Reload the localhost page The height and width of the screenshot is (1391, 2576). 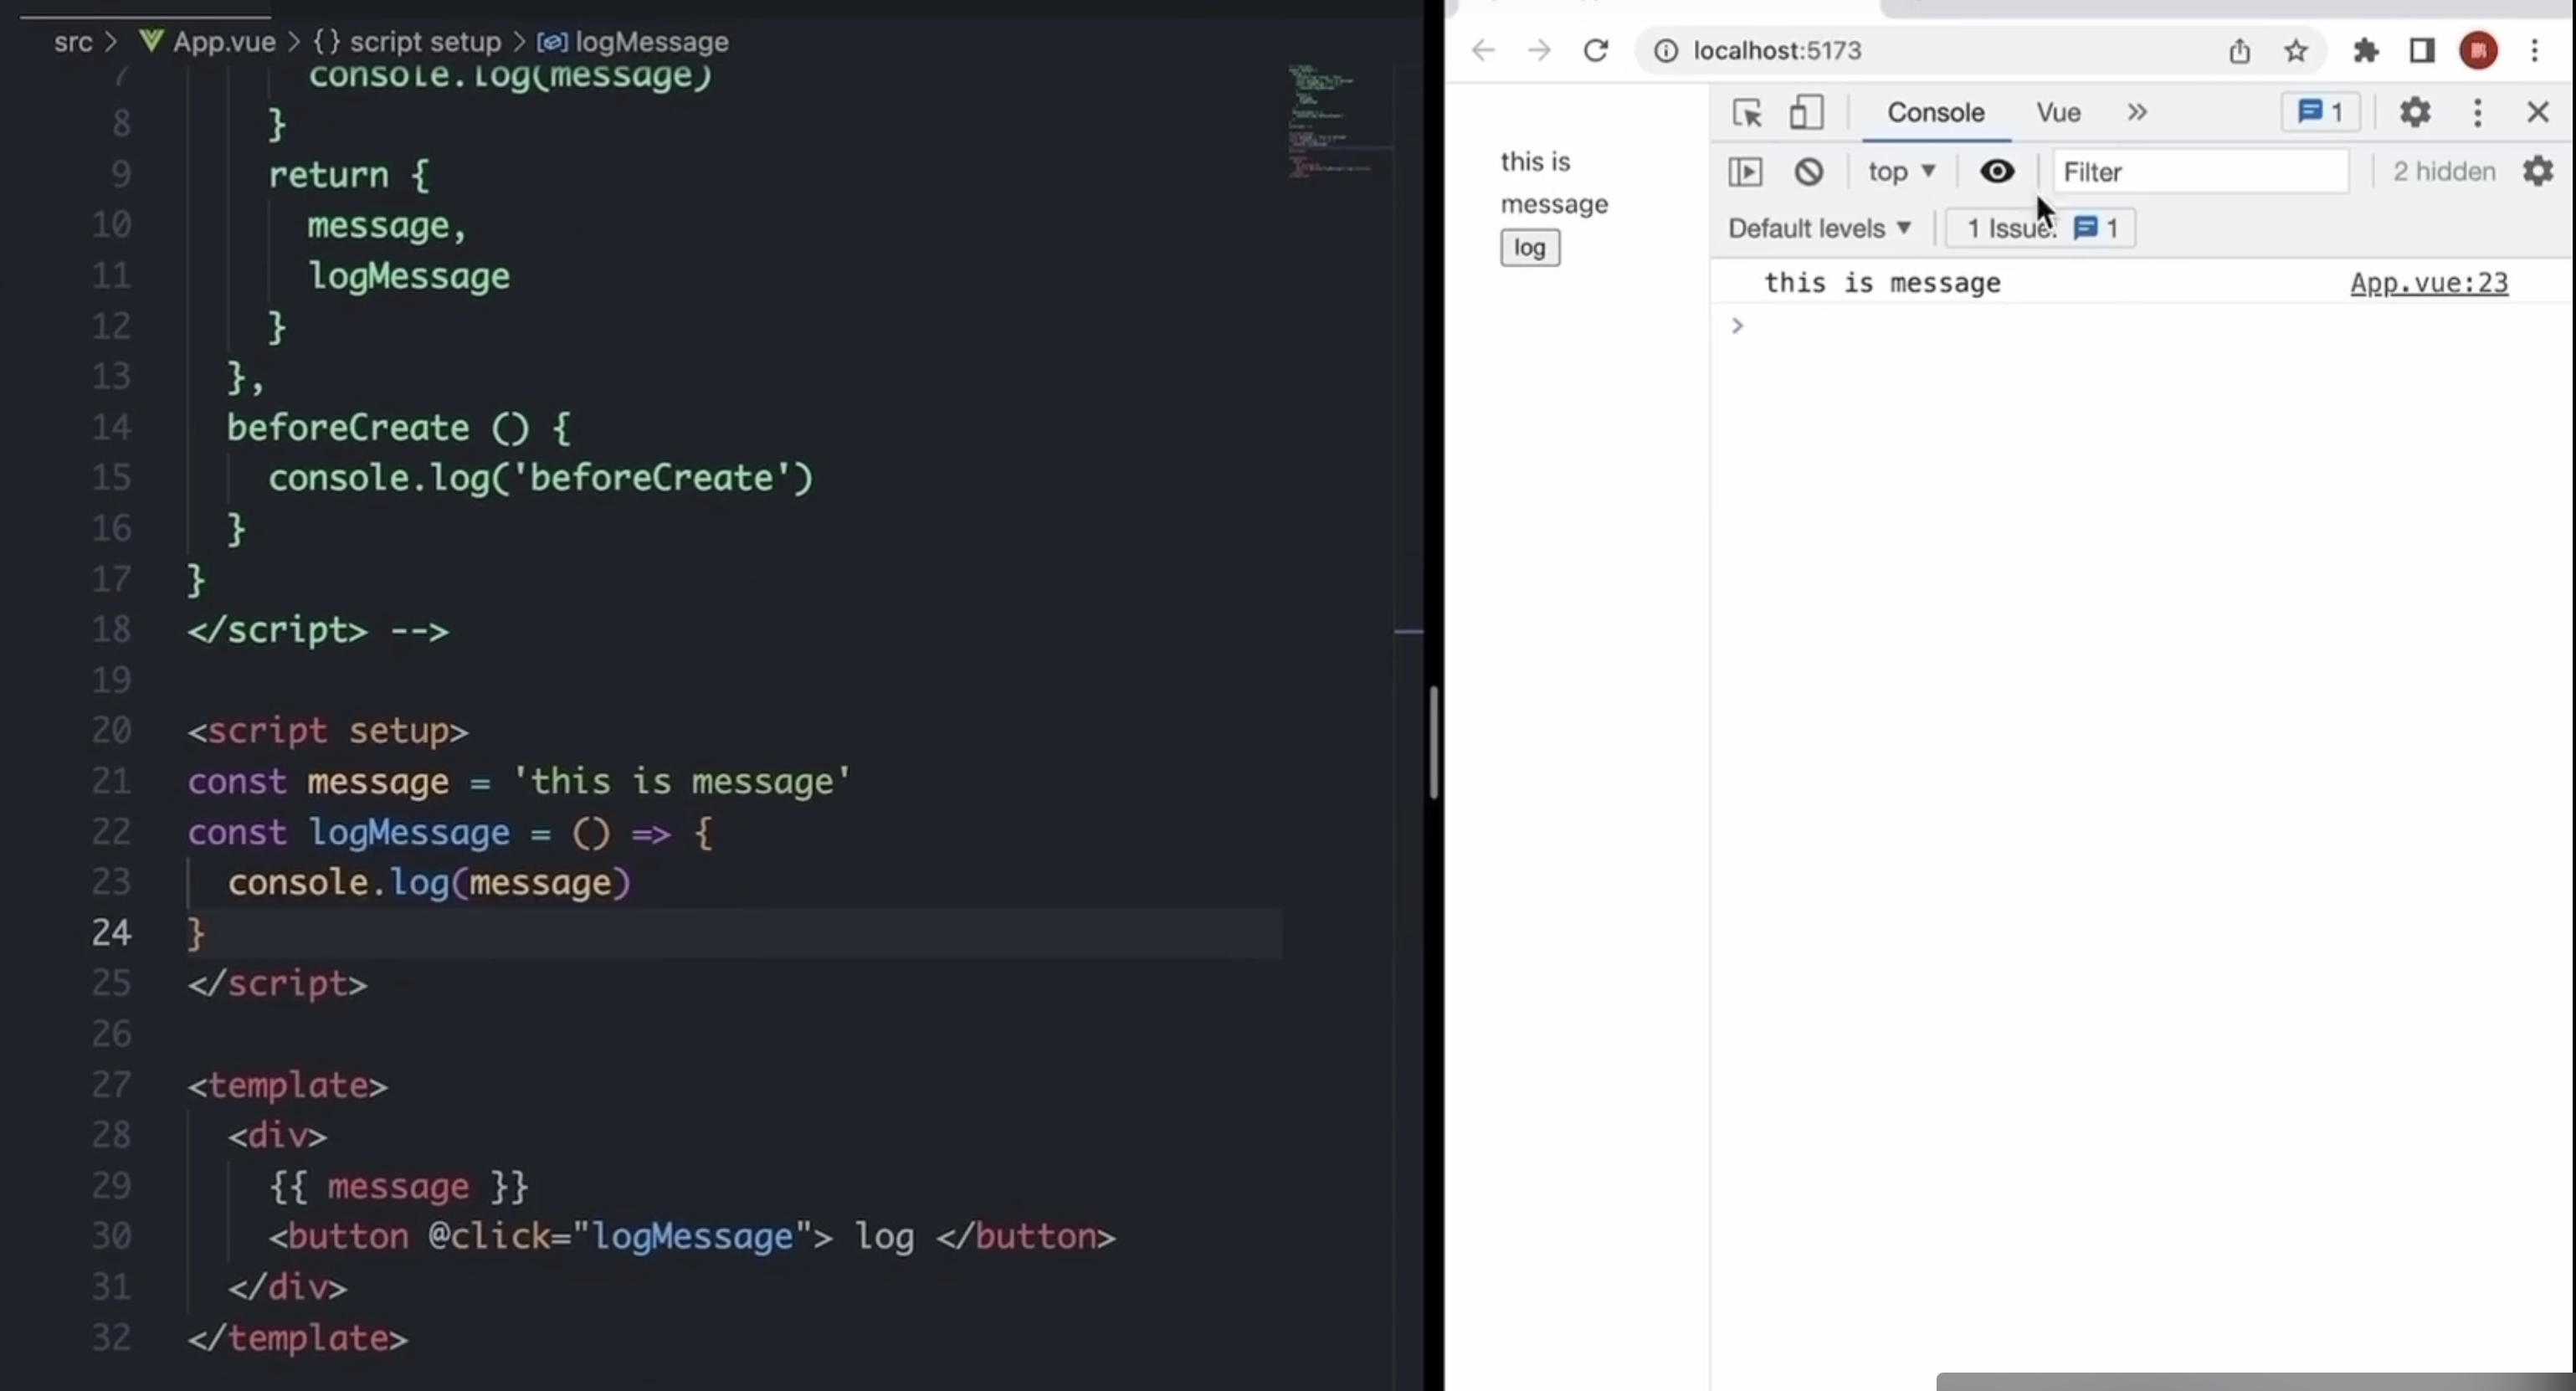click(x=1596, y=50)
